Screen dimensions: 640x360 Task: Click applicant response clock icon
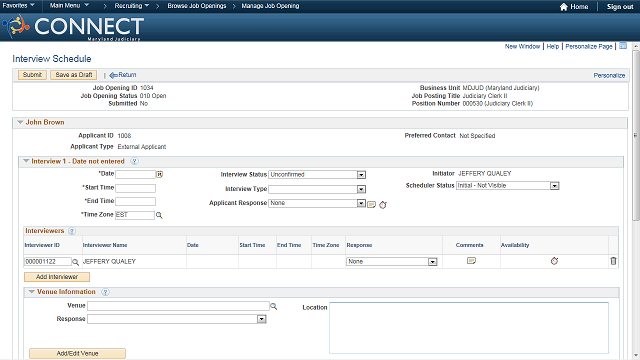[x=382, y=204]
